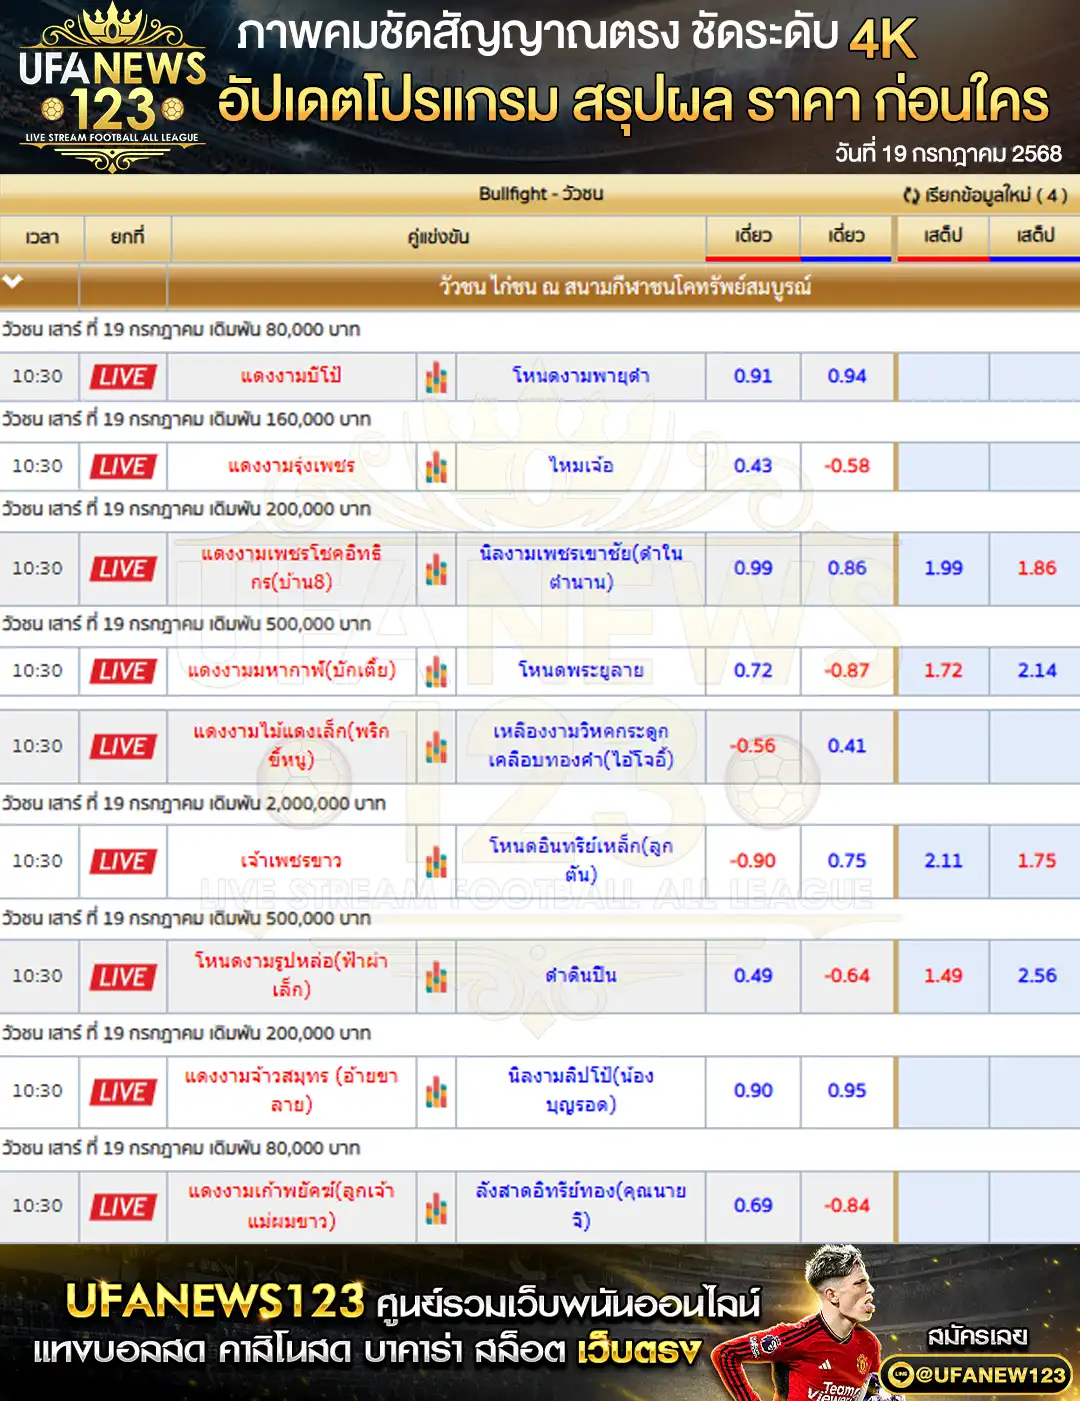Open stats chart icon for แดงงามมหากาฬ match

436,672
